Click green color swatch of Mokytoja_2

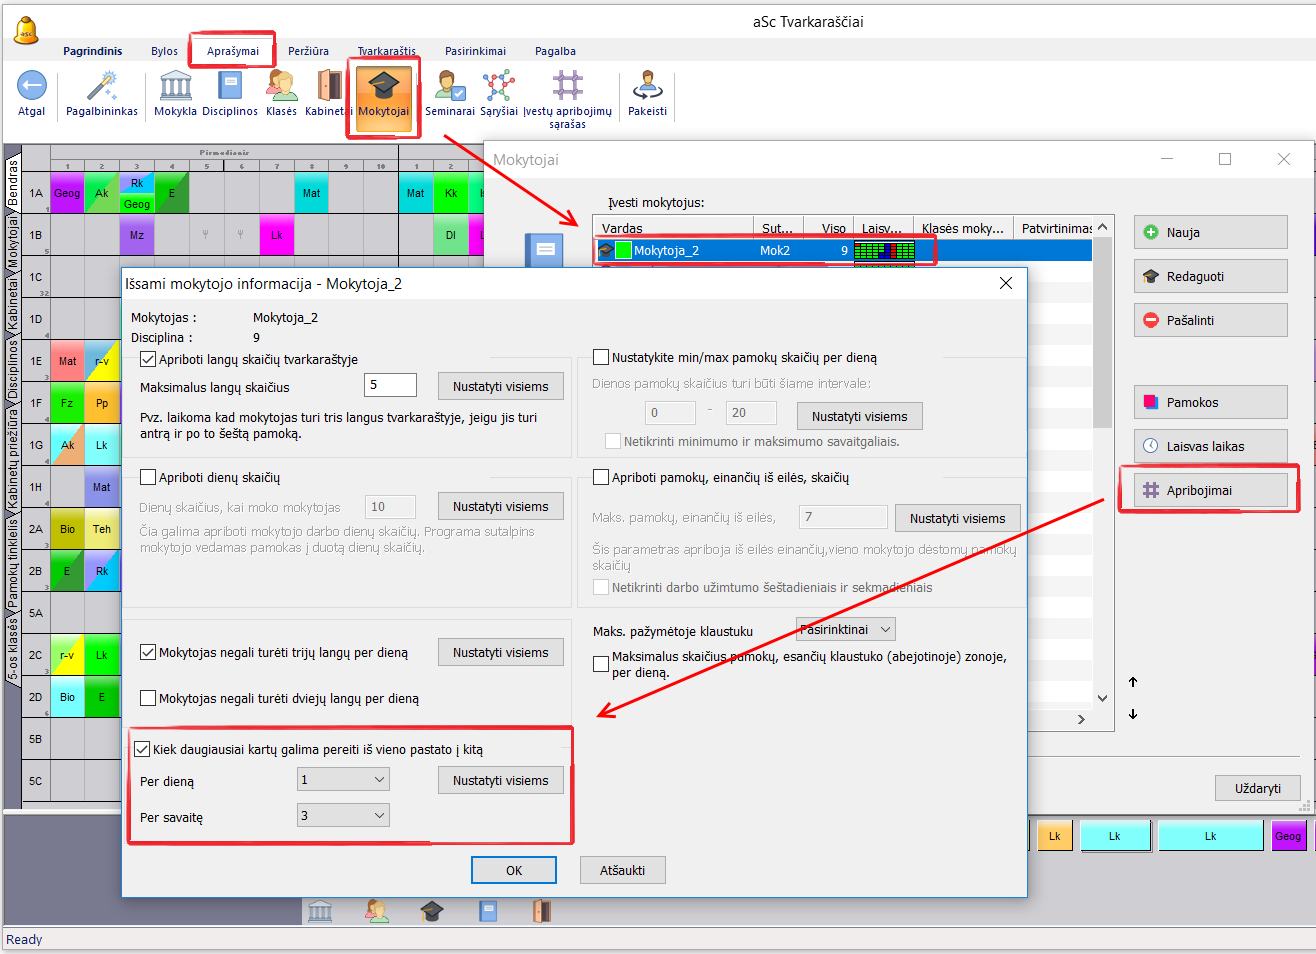(x=624, y=250)
